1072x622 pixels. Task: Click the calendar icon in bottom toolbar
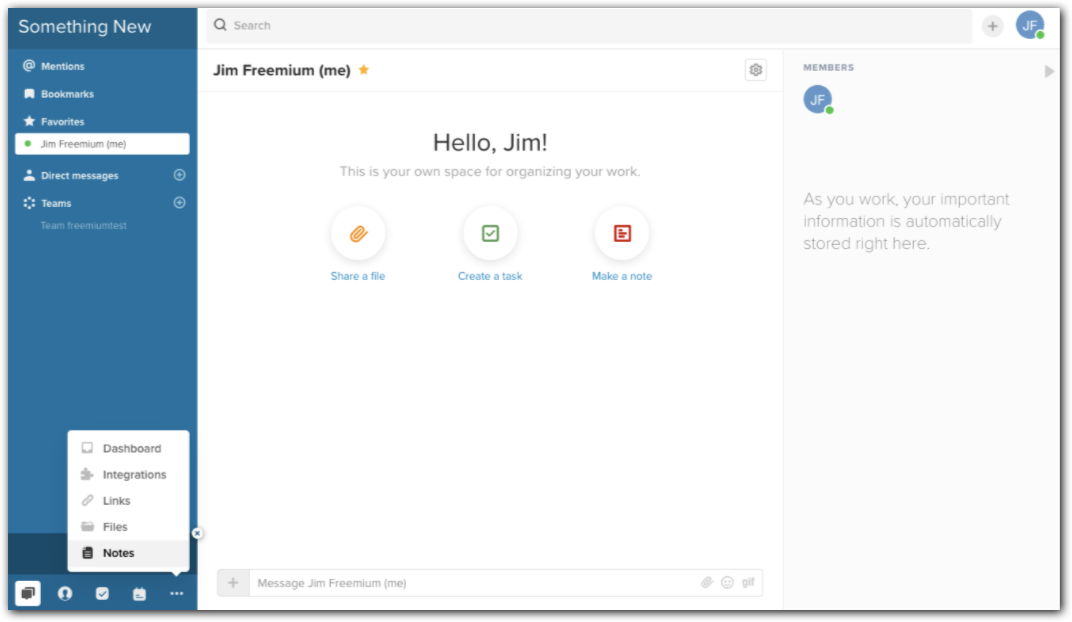point(139,592)
